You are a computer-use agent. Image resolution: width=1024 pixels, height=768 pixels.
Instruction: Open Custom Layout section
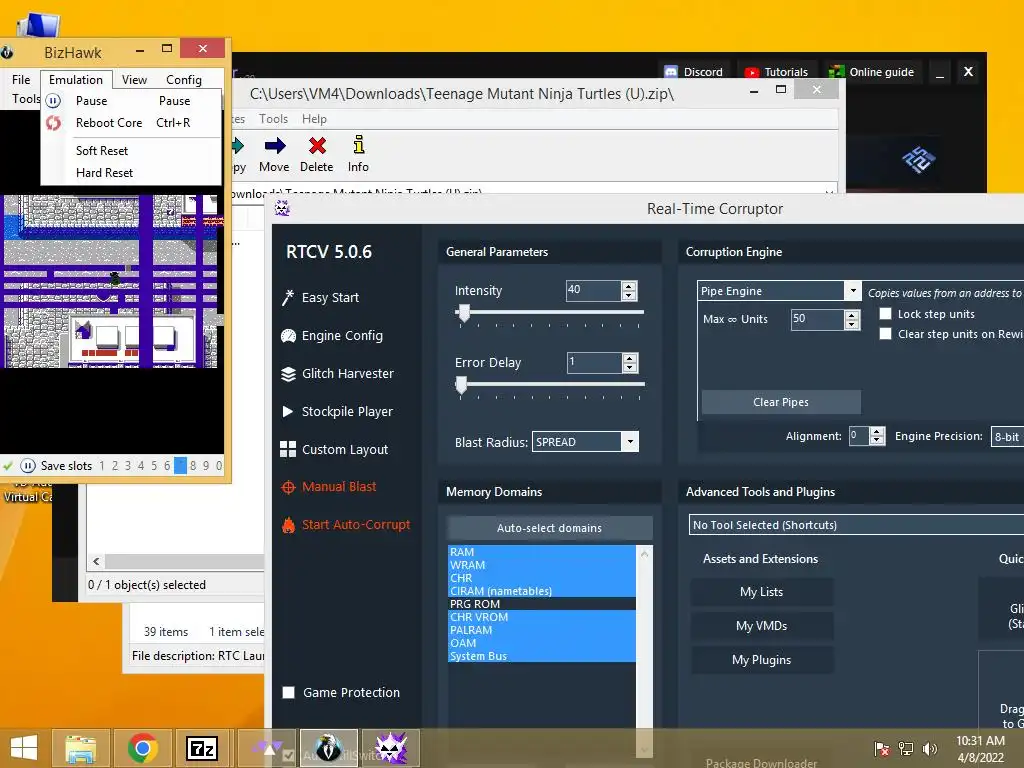tap(334, 449)
